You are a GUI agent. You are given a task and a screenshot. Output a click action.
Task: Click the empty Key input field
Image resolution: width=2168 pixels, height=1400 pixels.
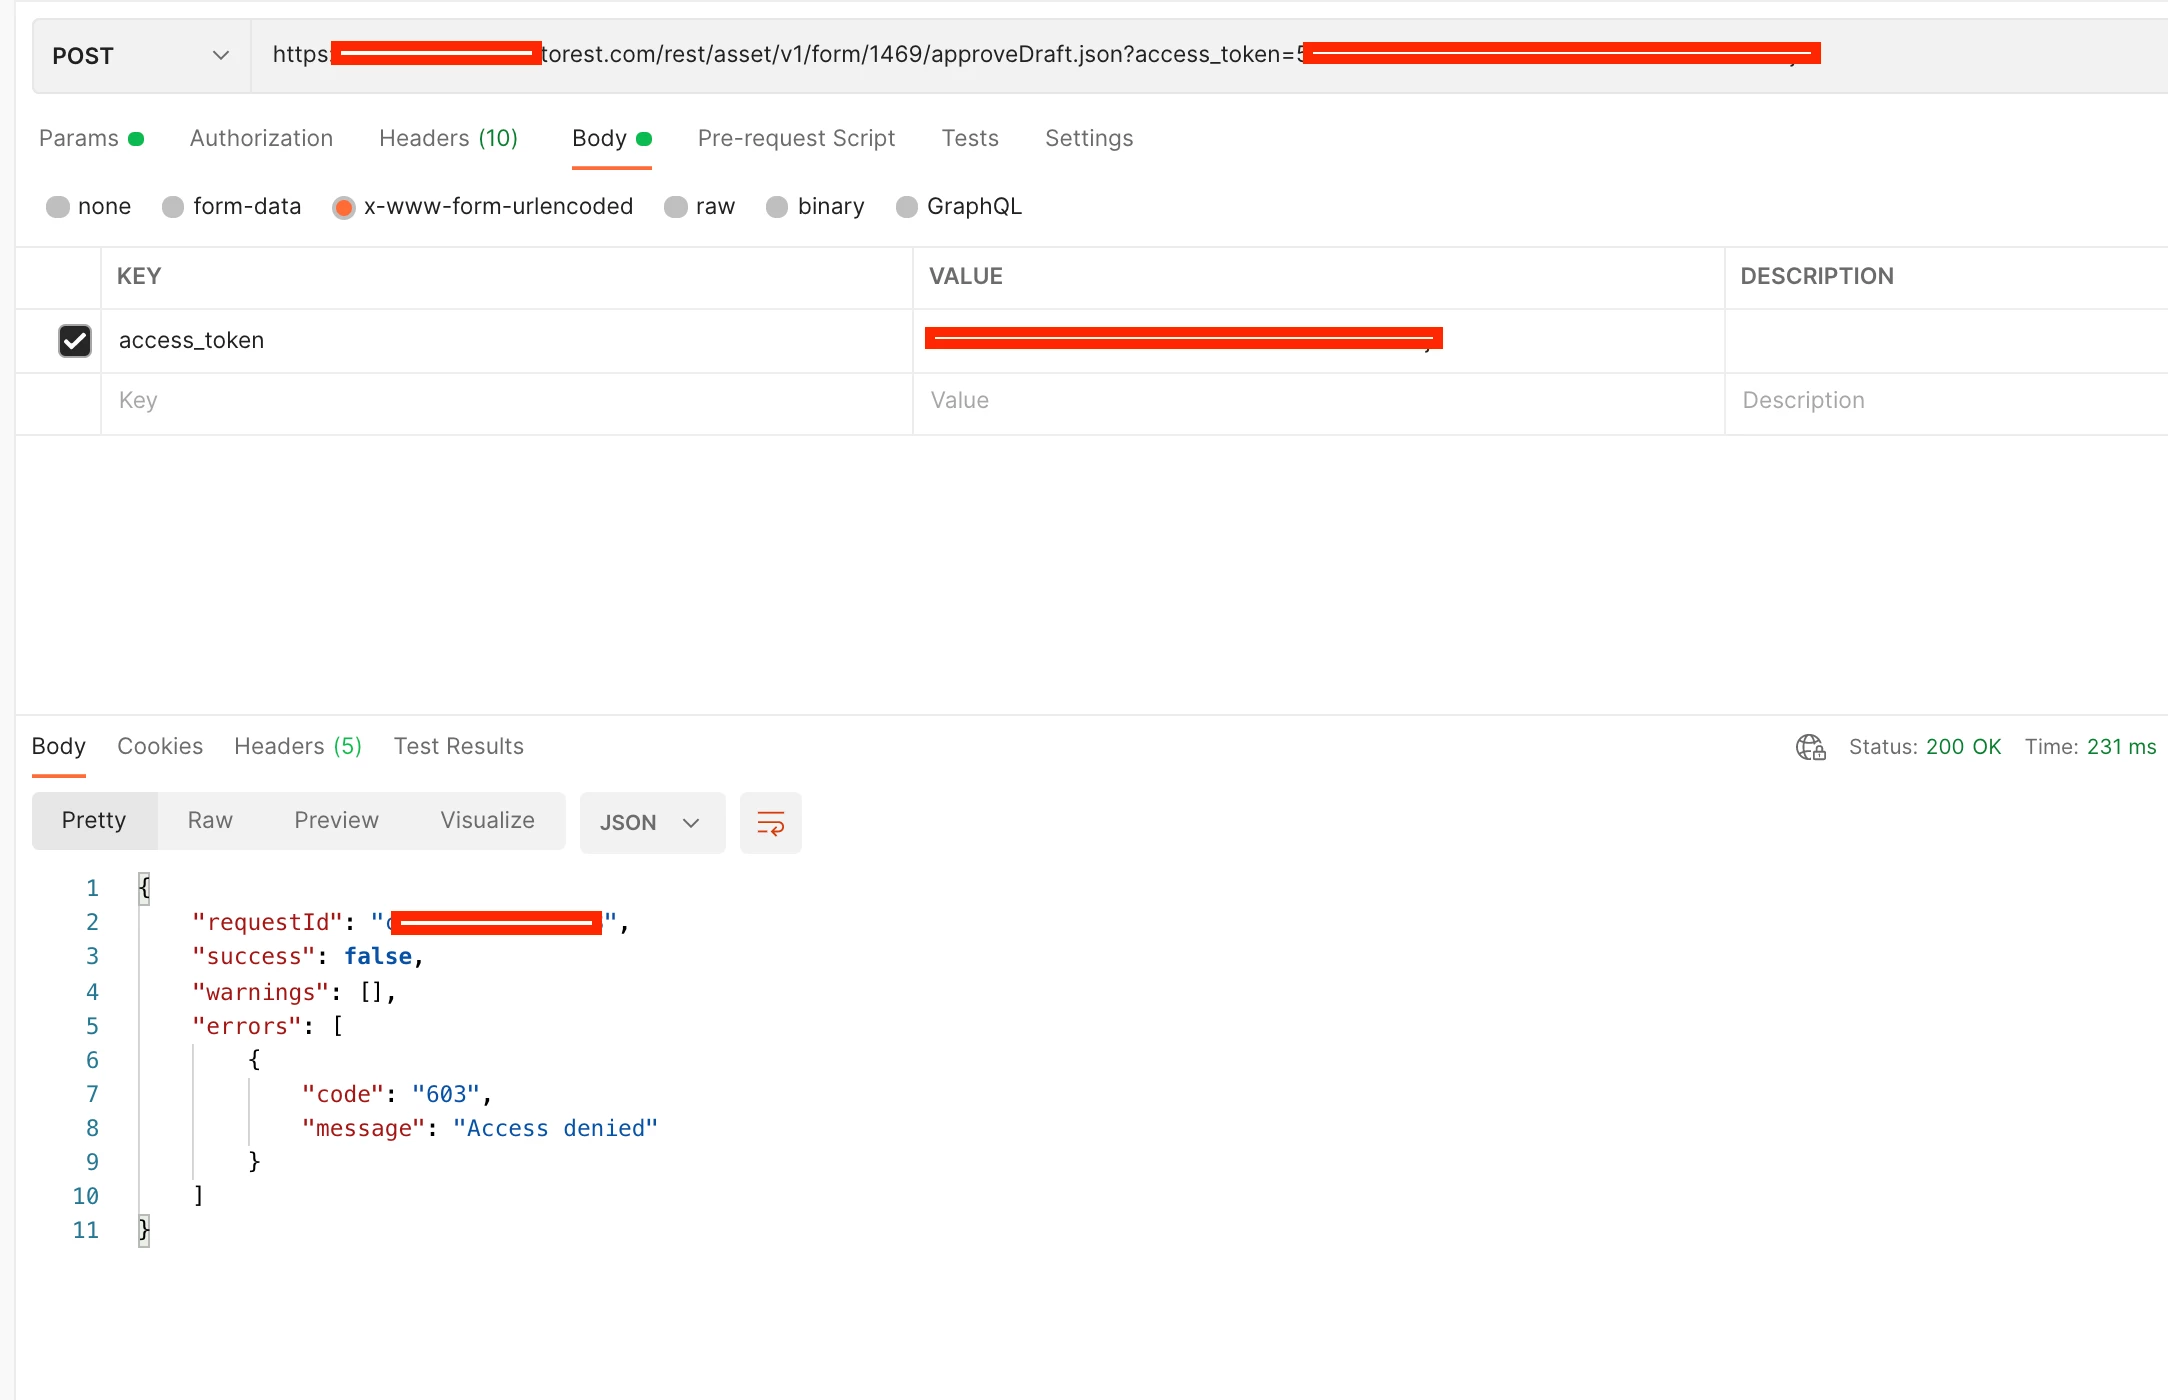[x=505, y=401]
